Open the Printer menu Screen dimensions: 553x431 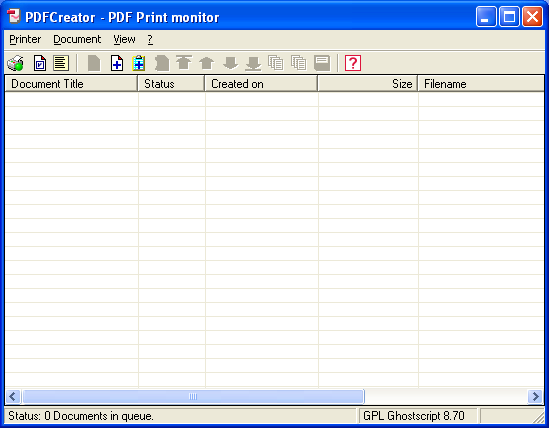click(x=25, y=39)
